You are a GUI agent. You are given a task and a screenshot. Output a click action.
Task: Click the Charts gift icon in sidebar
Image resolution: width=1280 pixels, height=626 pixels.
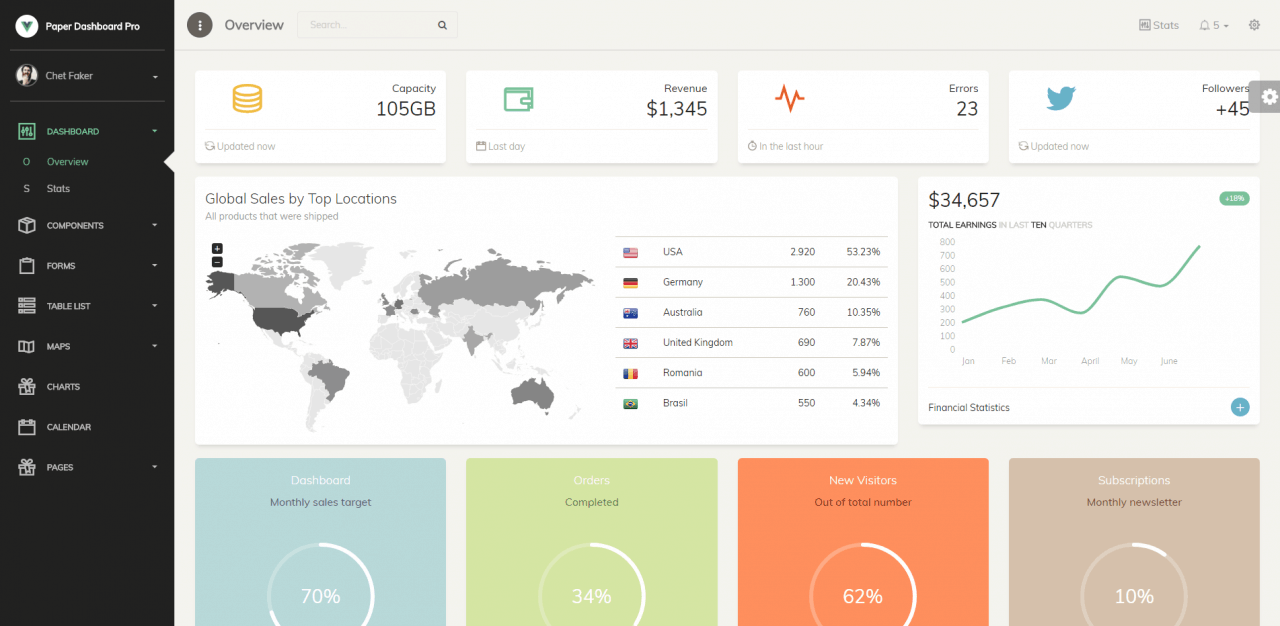pyautogui.click(x=27, y=386)
